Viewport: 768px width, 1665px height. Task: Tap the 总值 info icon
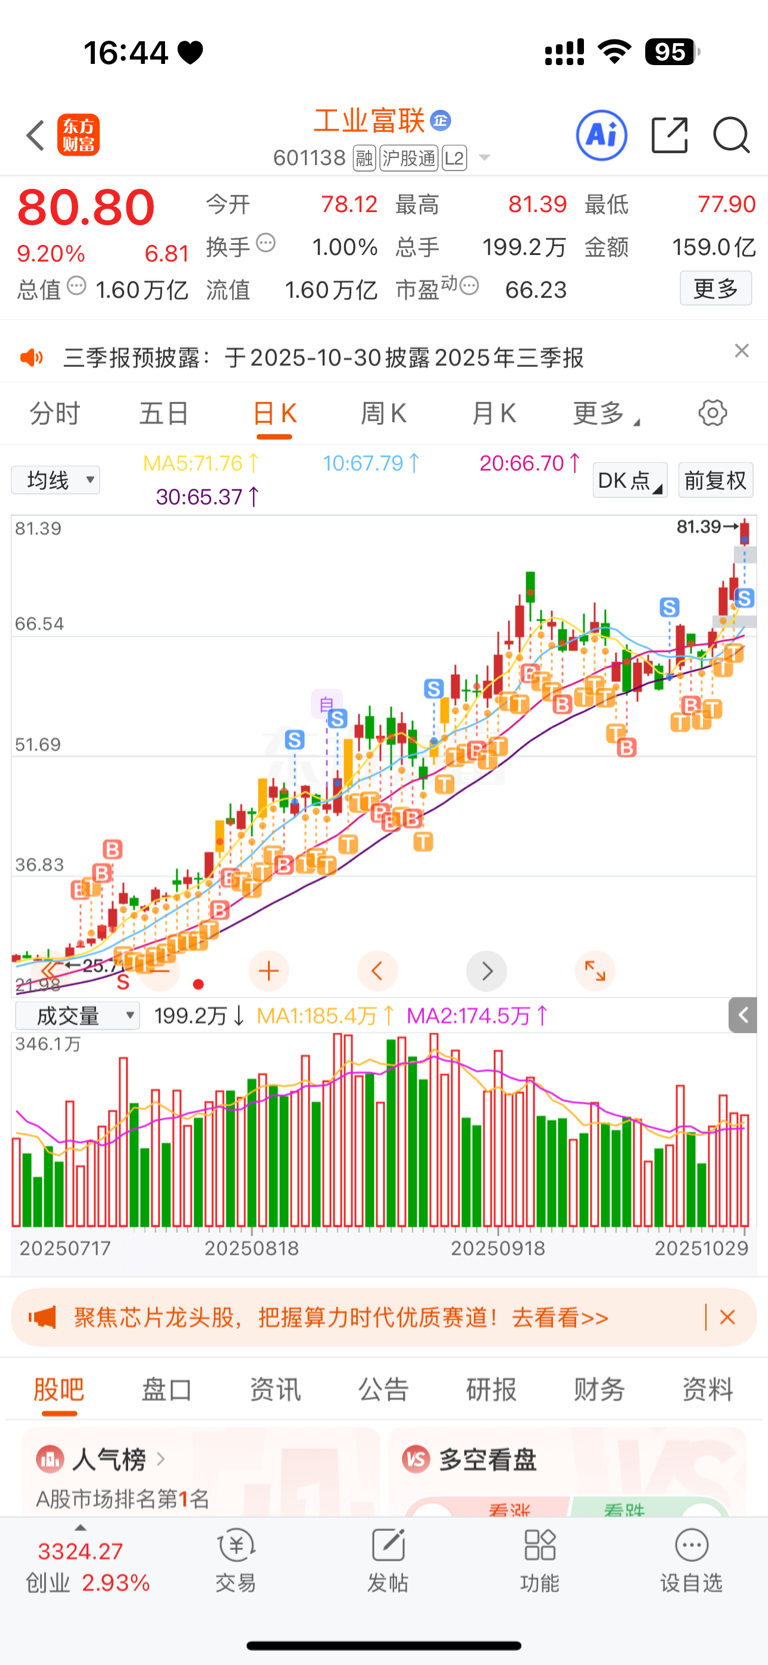pos(77,286)
